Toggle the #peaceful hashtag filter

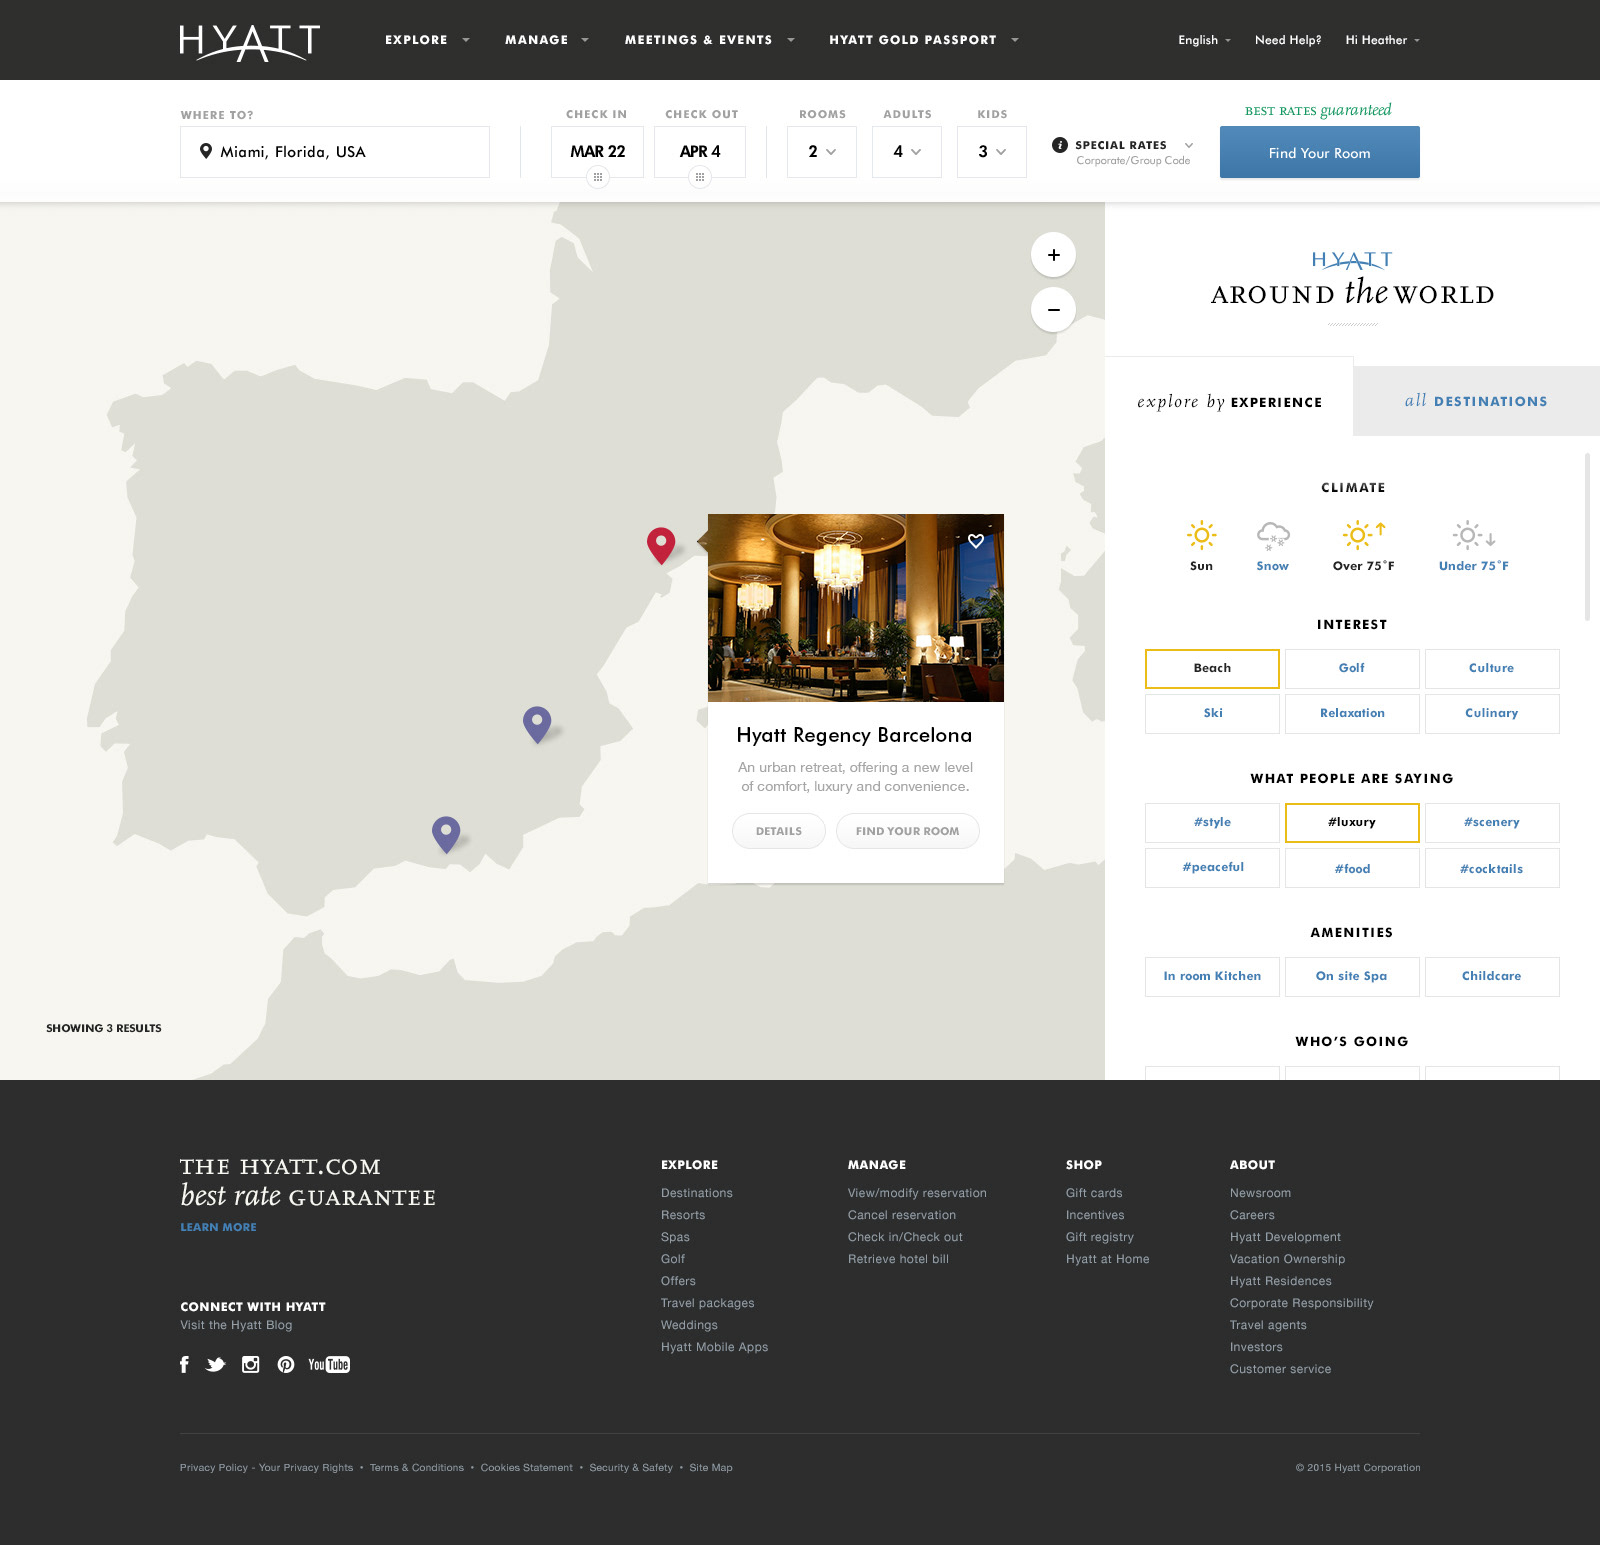[x=1212, y=867]
